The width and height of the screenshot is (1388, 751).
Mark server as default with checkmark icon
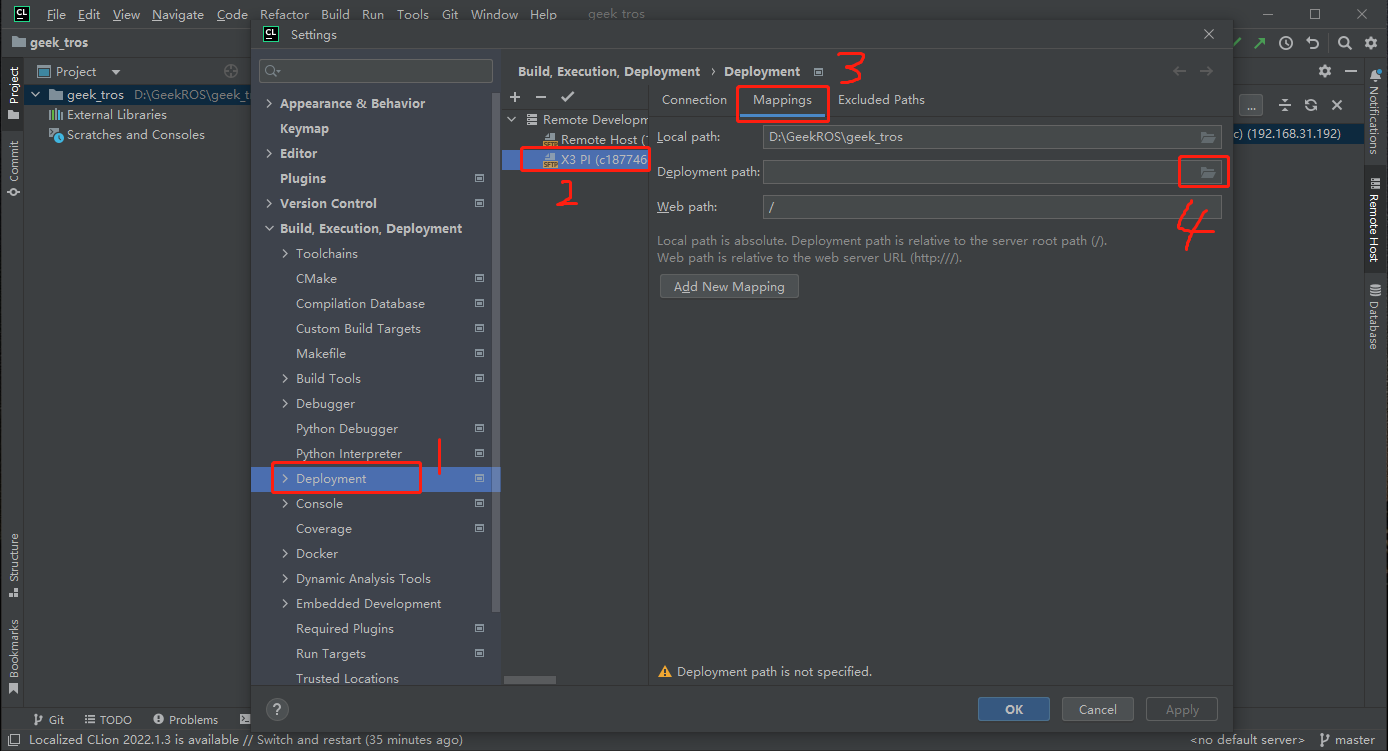coord(567,97)
